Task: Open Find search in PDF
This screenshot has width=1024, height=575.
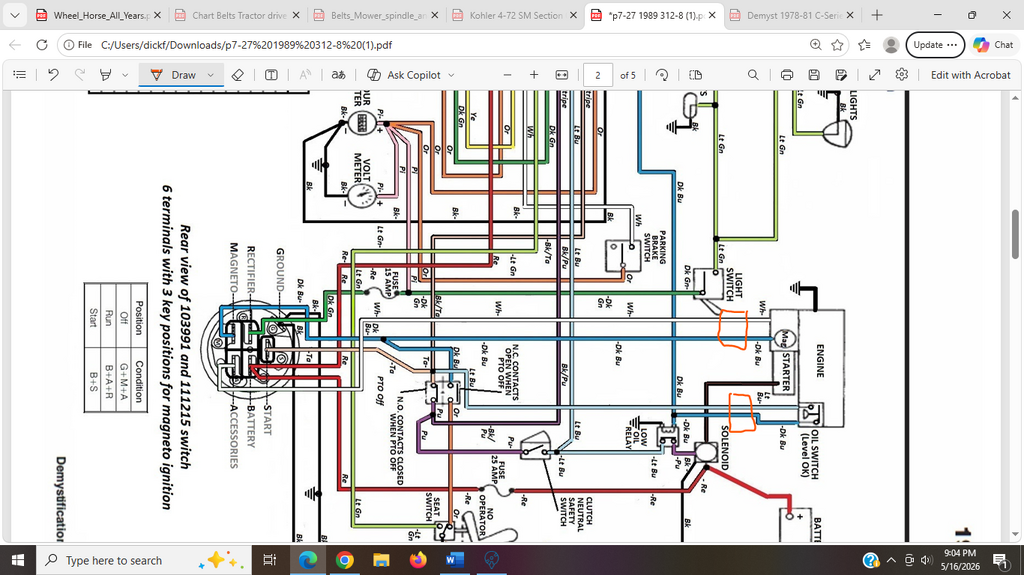Action: click(x=753, y=75)
